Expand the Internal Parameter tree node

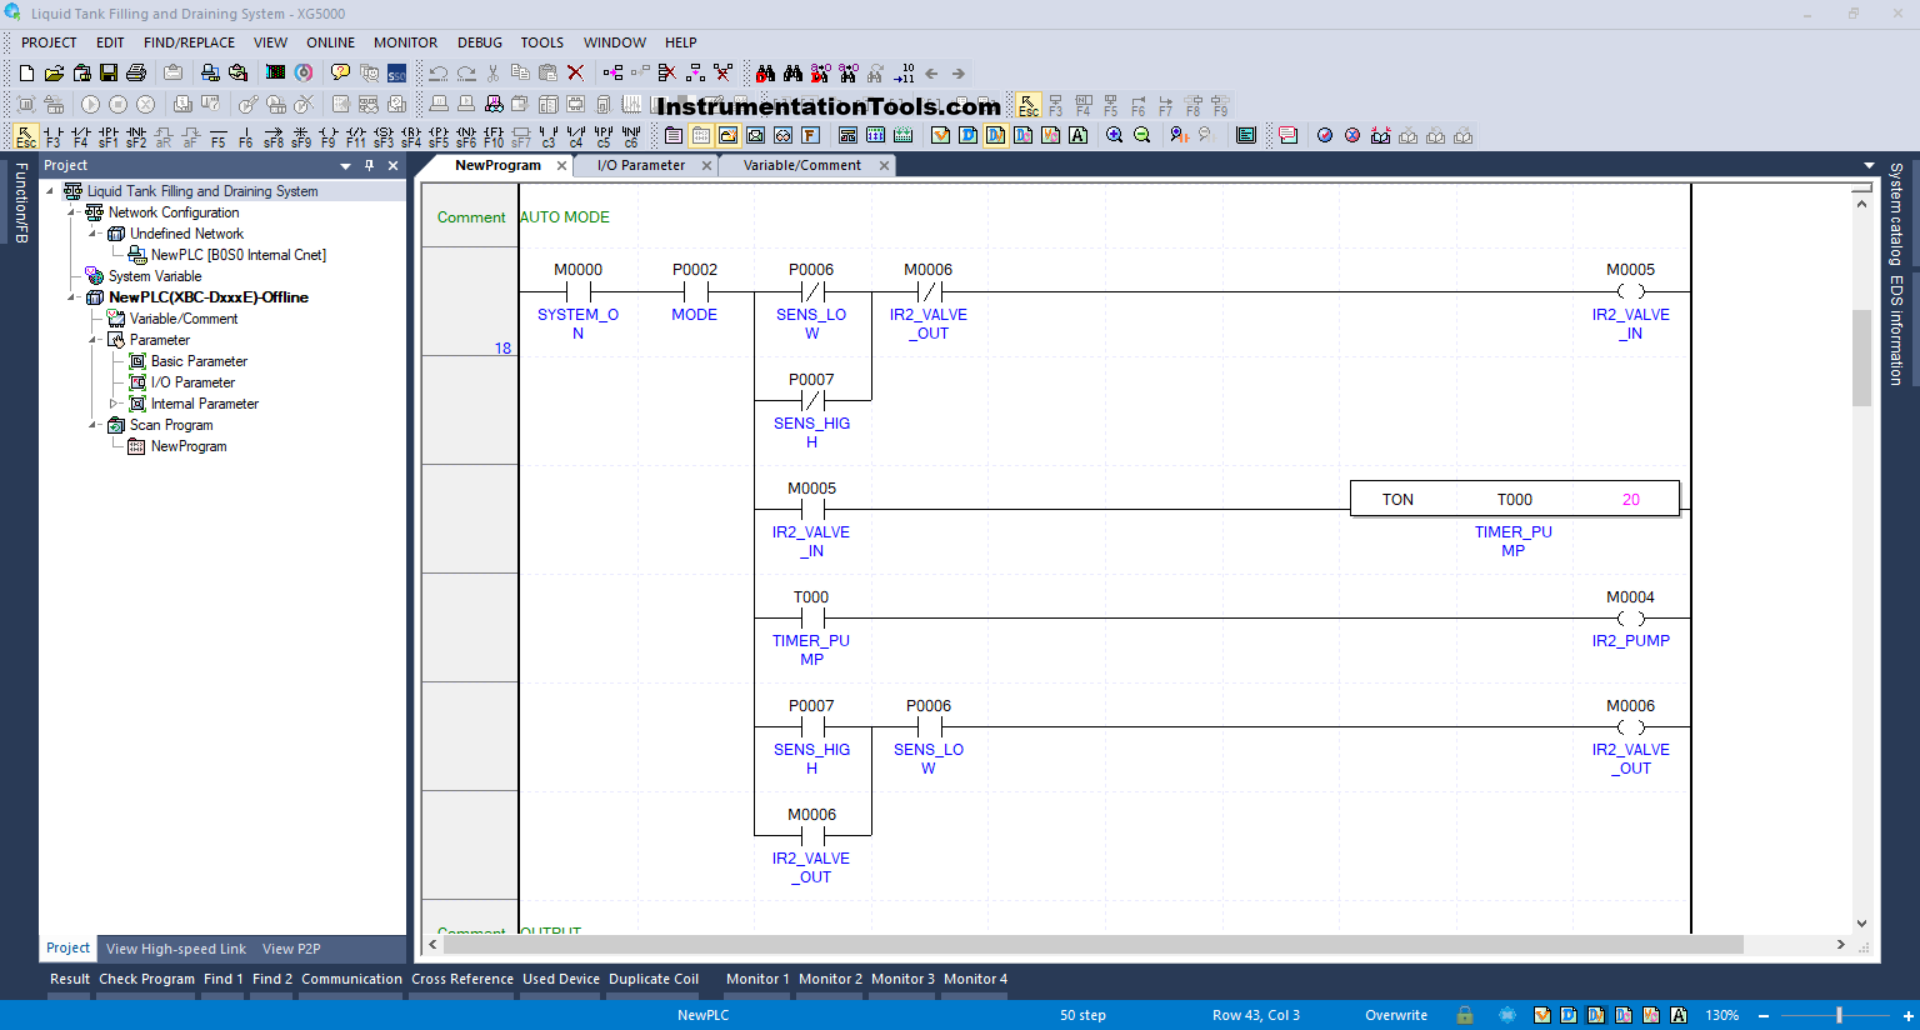click(113, 404)
